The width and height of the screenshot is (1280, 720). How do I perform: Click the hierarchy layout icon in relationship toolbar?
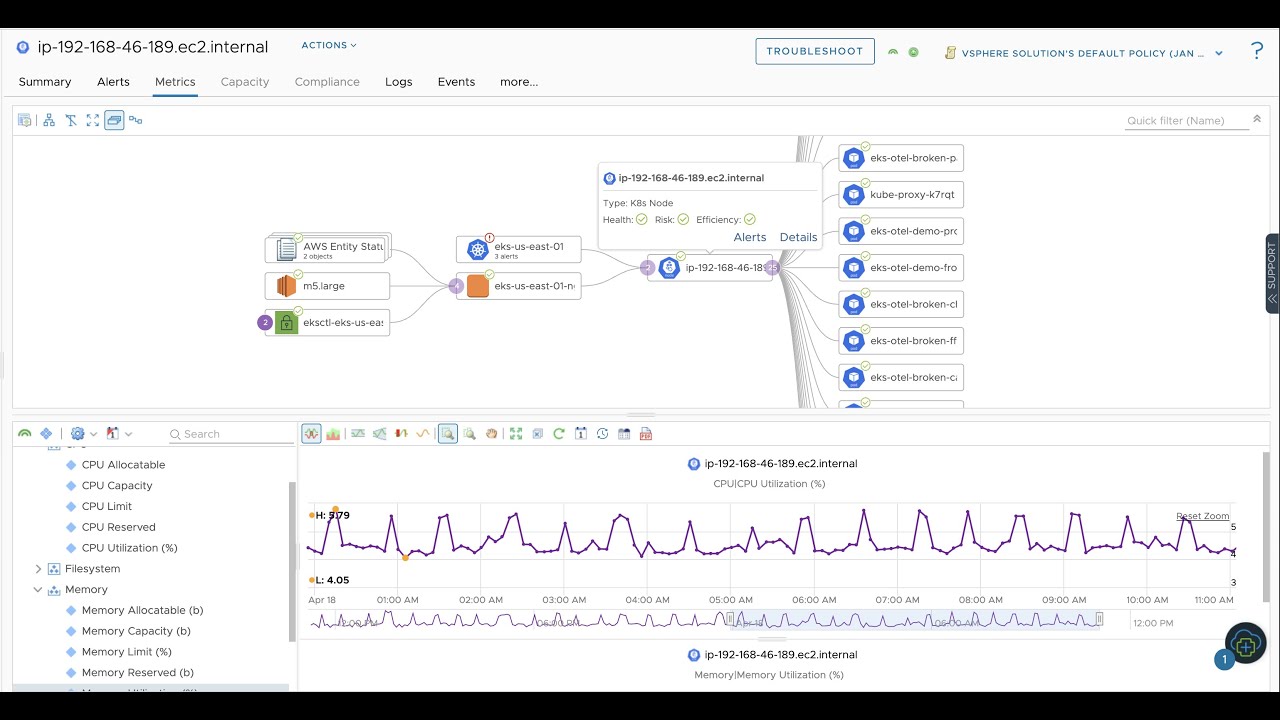point(49,120)
